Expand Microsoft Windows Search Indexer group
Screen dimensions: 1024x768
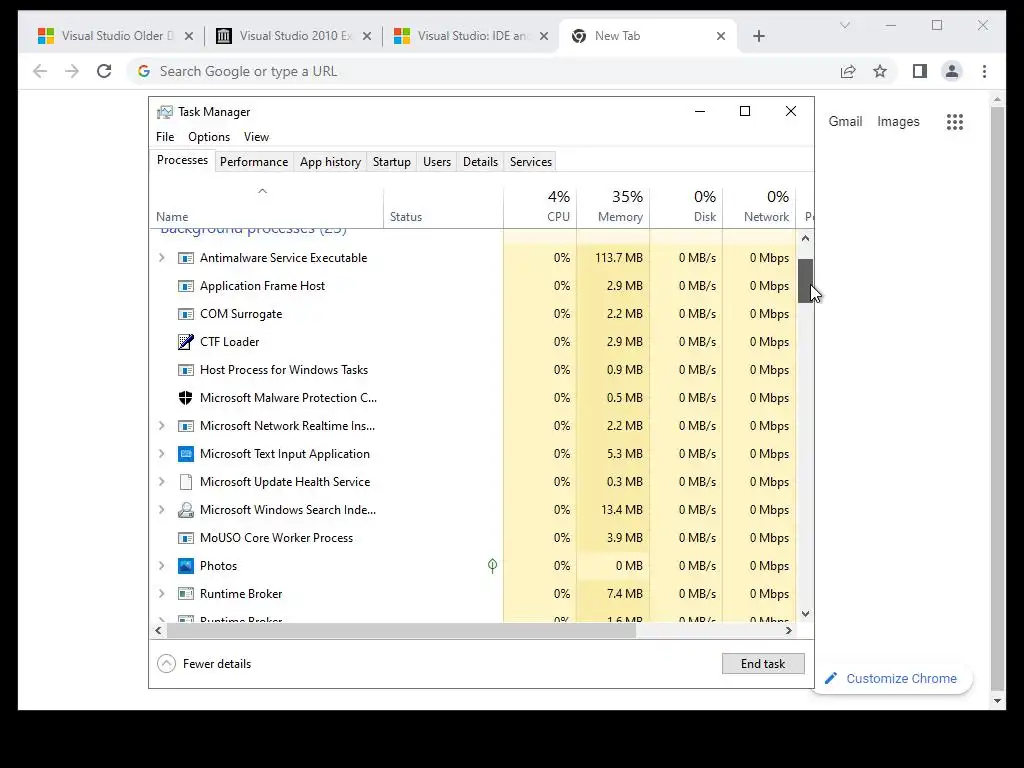click(162, 510)
